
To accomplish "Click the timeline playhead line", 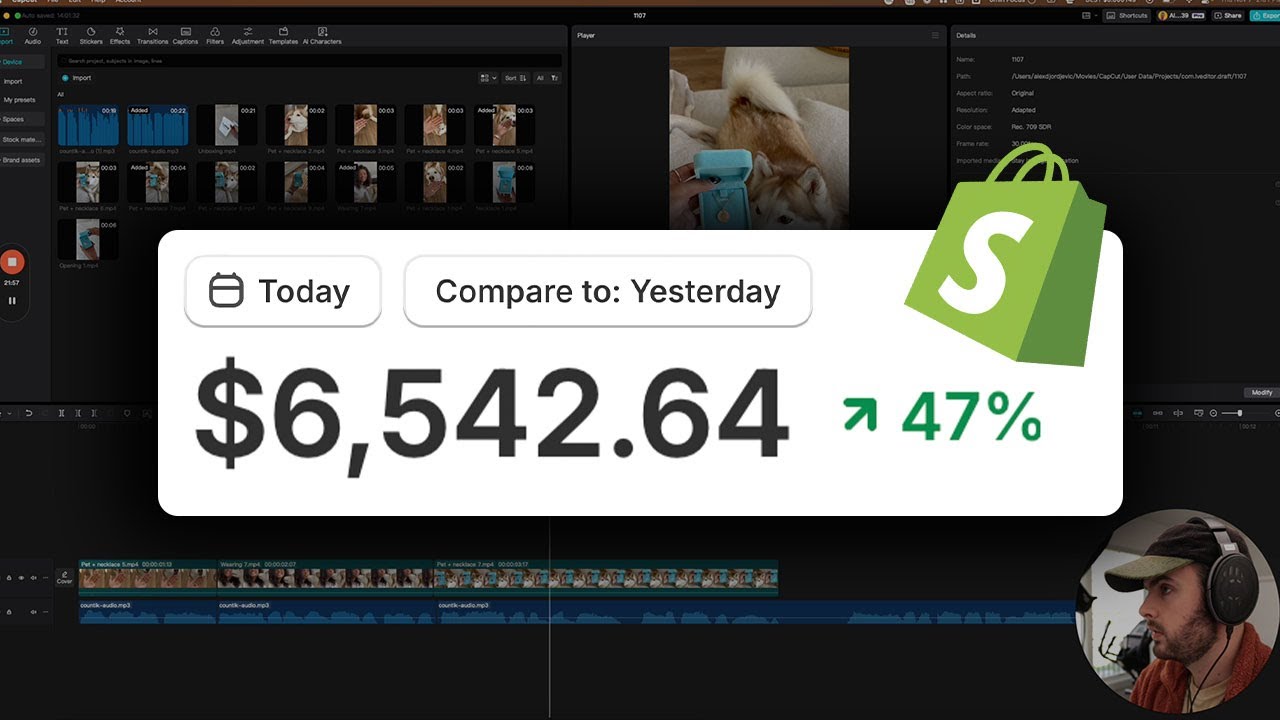I will click(549, 620).
